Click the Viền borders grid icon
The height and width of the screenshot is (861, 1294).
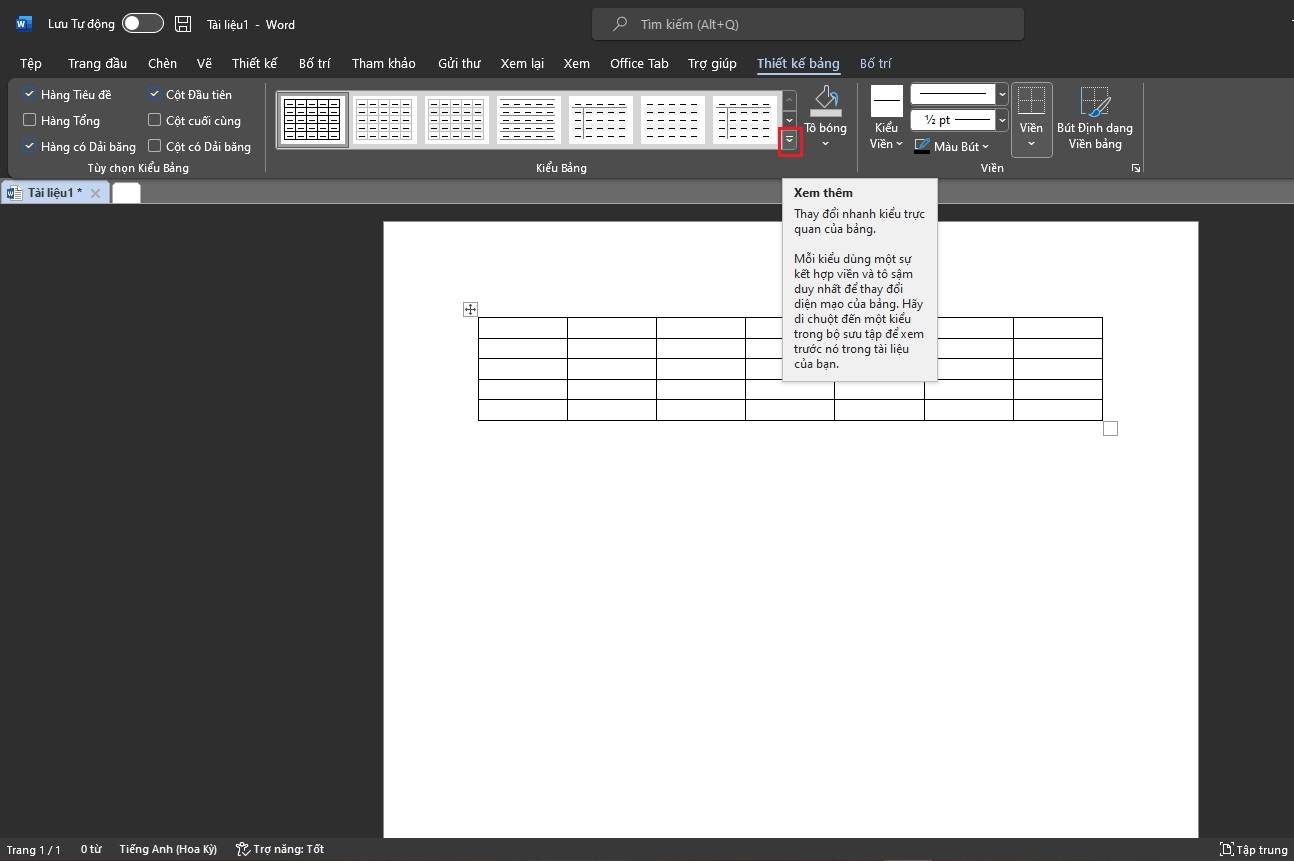click(x=1031, y=102)
